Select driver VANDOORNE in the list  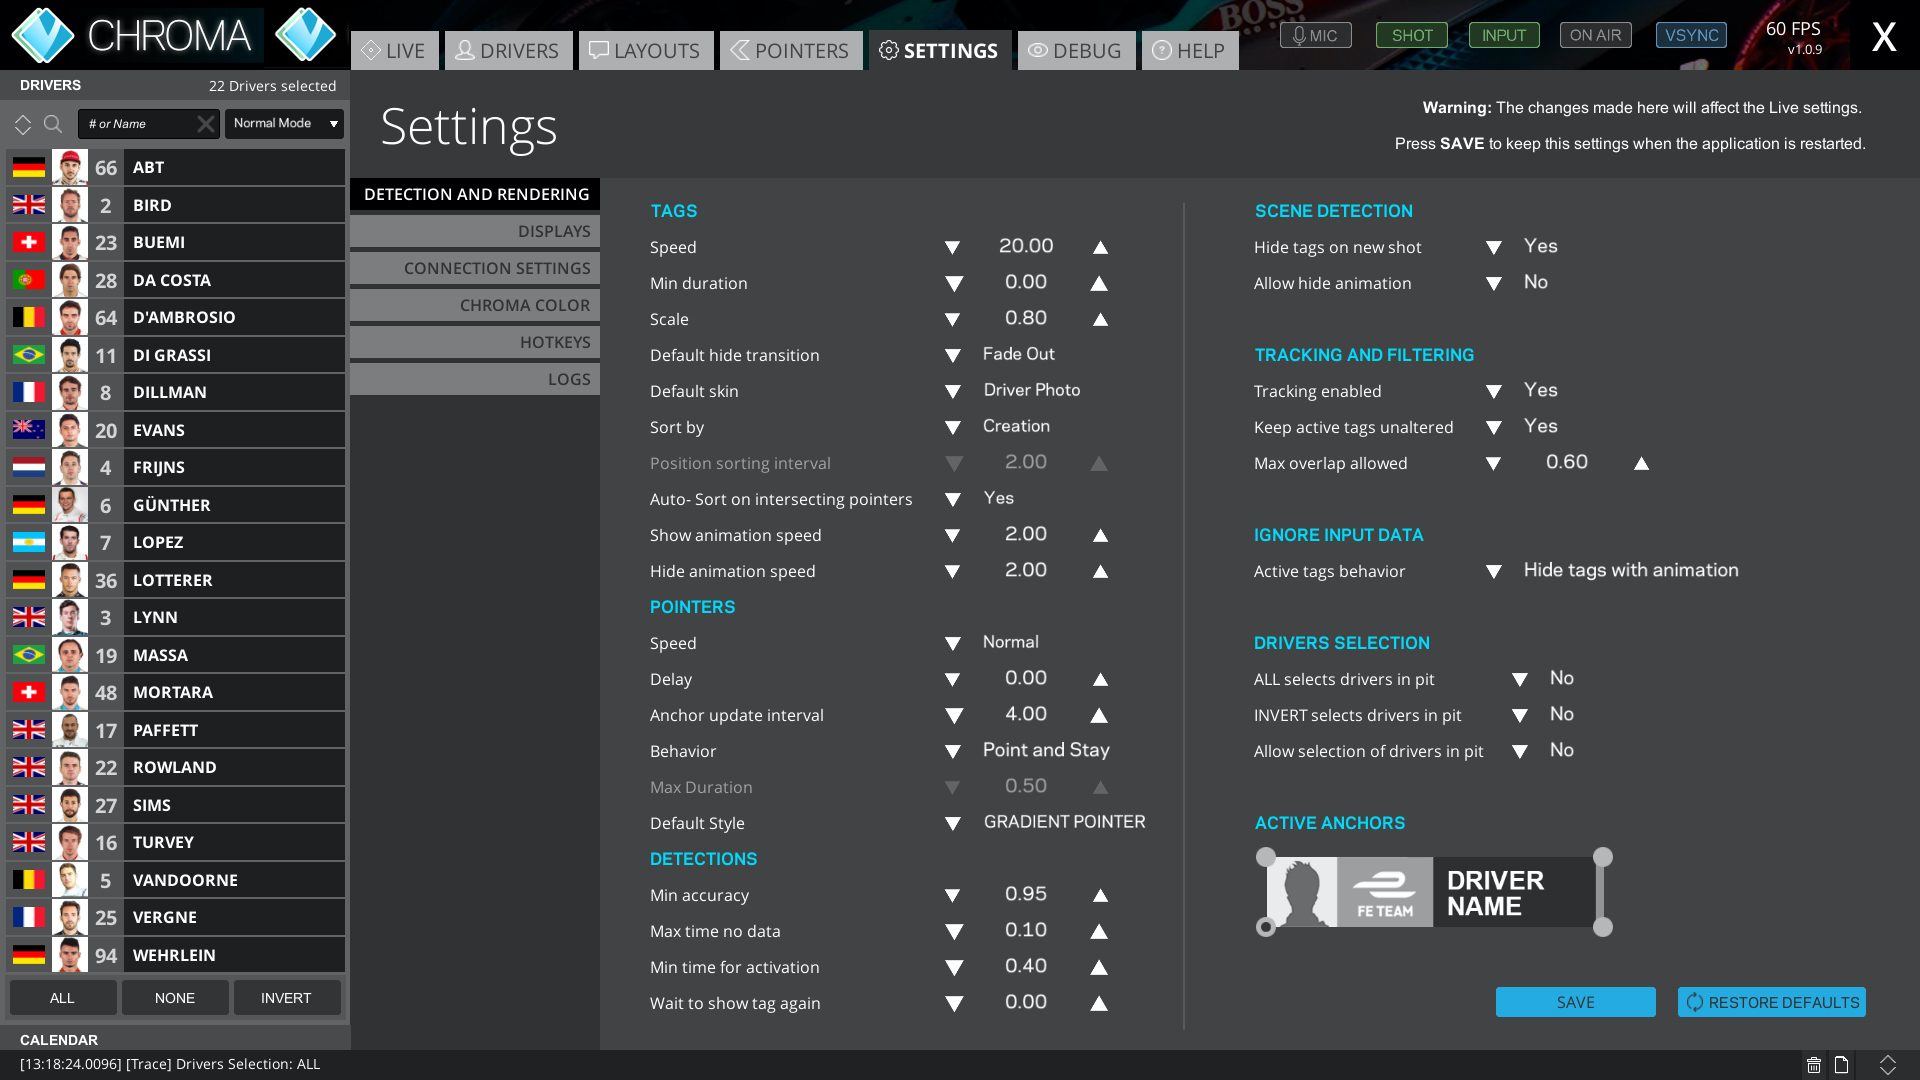pyautogui.click(x=185, y=880)
